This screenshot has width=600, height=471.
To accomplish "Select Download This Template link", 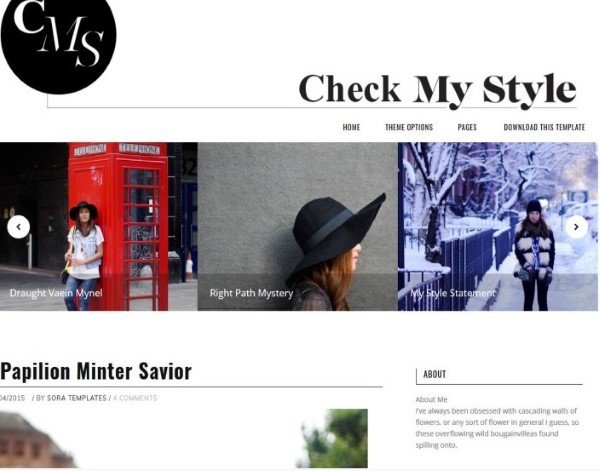I will [544, 127].
